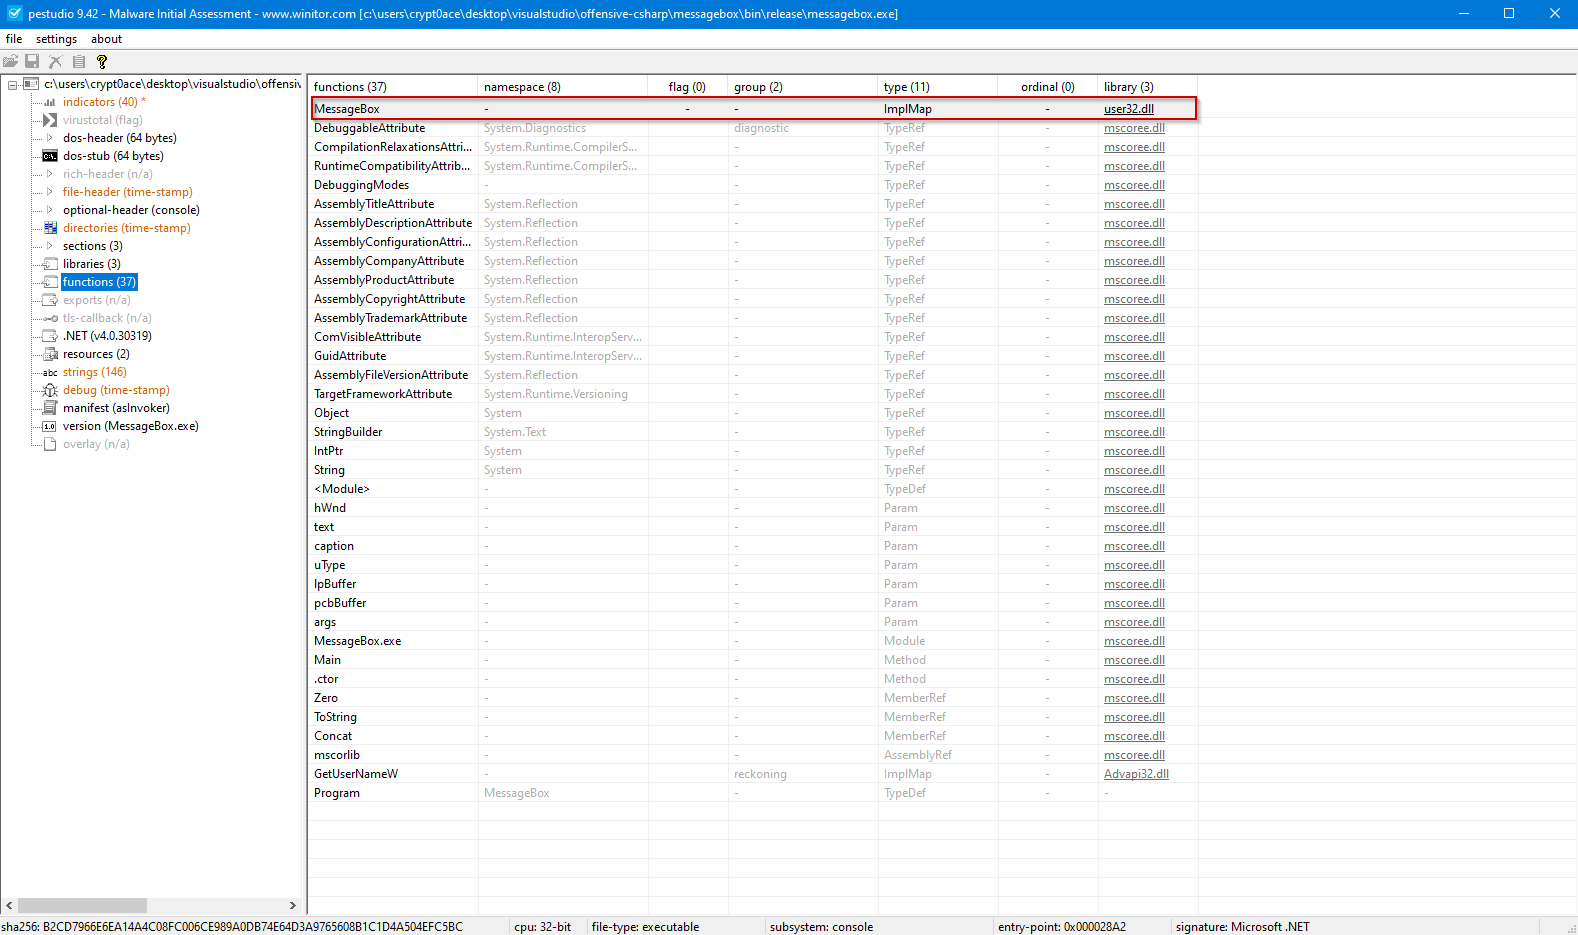Open the Advapi32.dll library link
Viewport: 1578px width, 935px height.
tap(1136, 774)
